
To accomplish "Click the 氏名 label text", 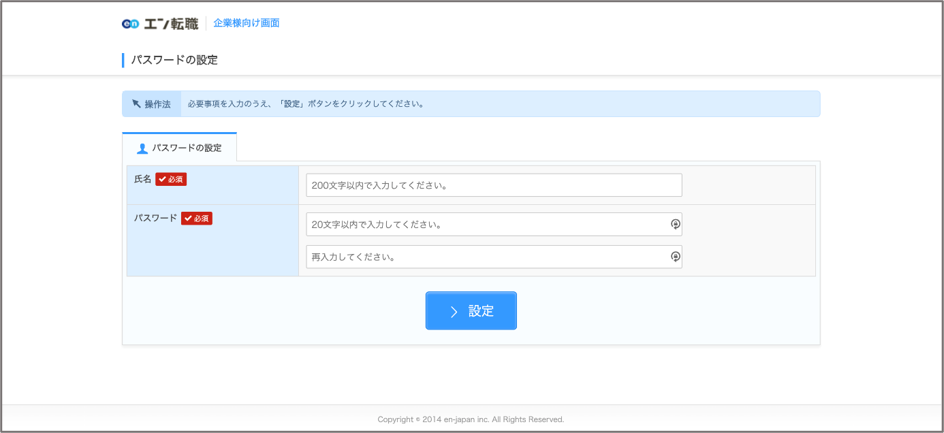I will click(x=143, y=179).
